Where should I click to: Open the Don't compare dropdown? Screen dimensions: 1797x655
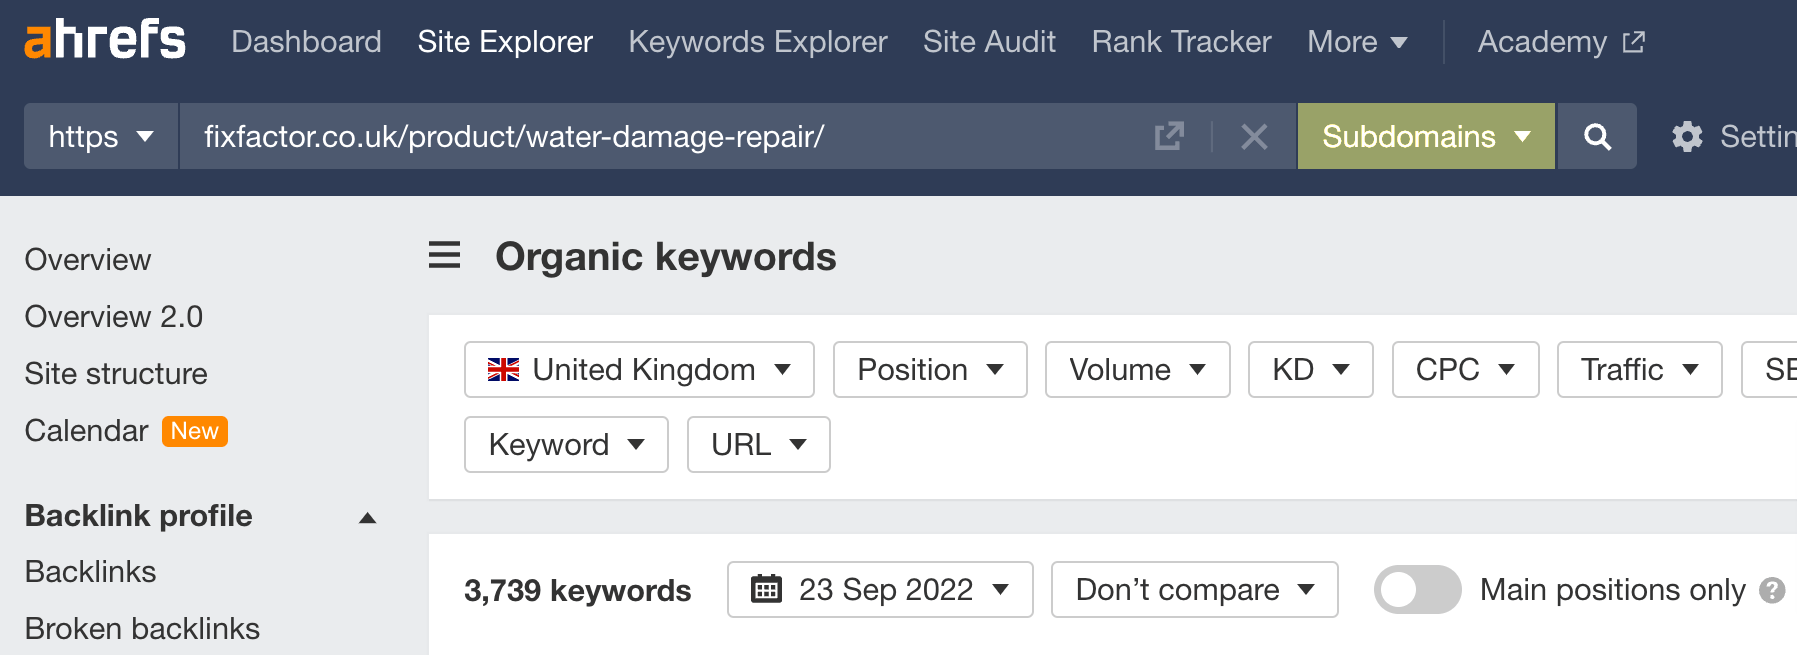pos(1195,589)
